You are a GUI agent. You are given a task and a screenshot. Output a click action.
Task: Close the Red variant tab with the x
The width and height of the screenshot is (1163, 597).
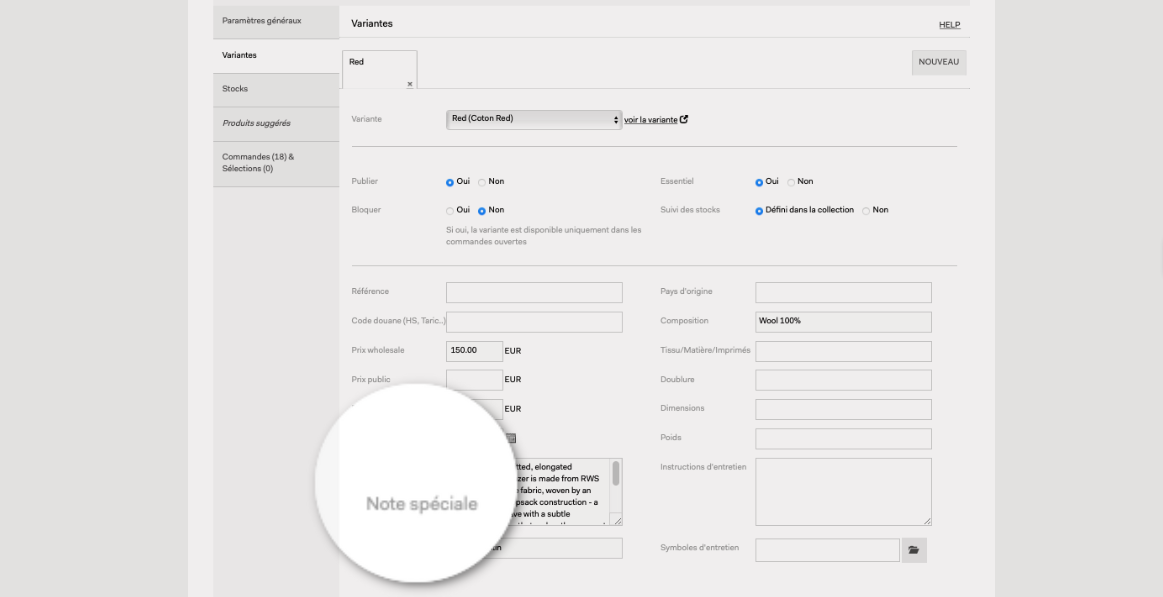409,84
